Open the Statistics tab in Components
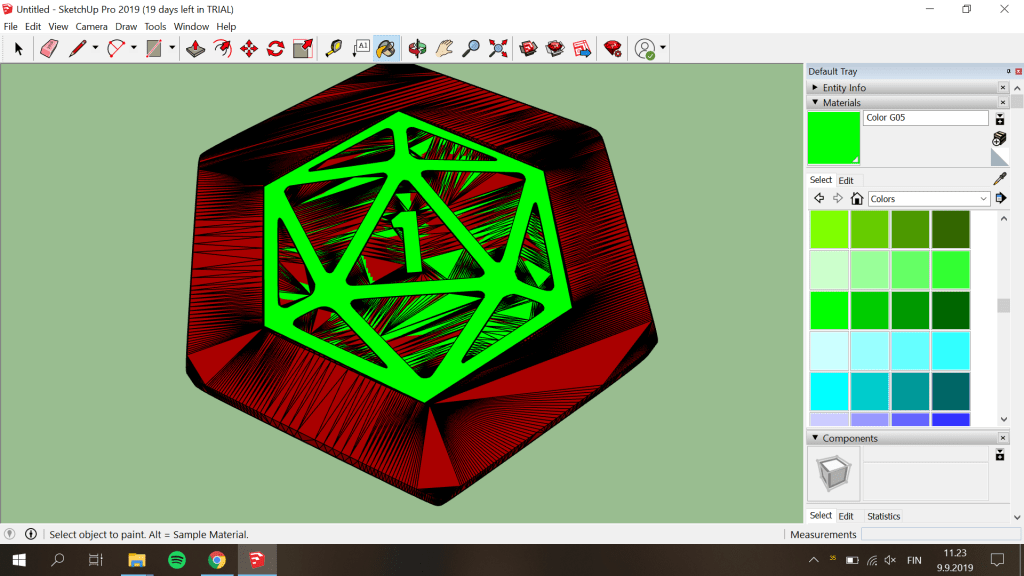Screen dimensions: 1024x576 click(x=883, y=516)
